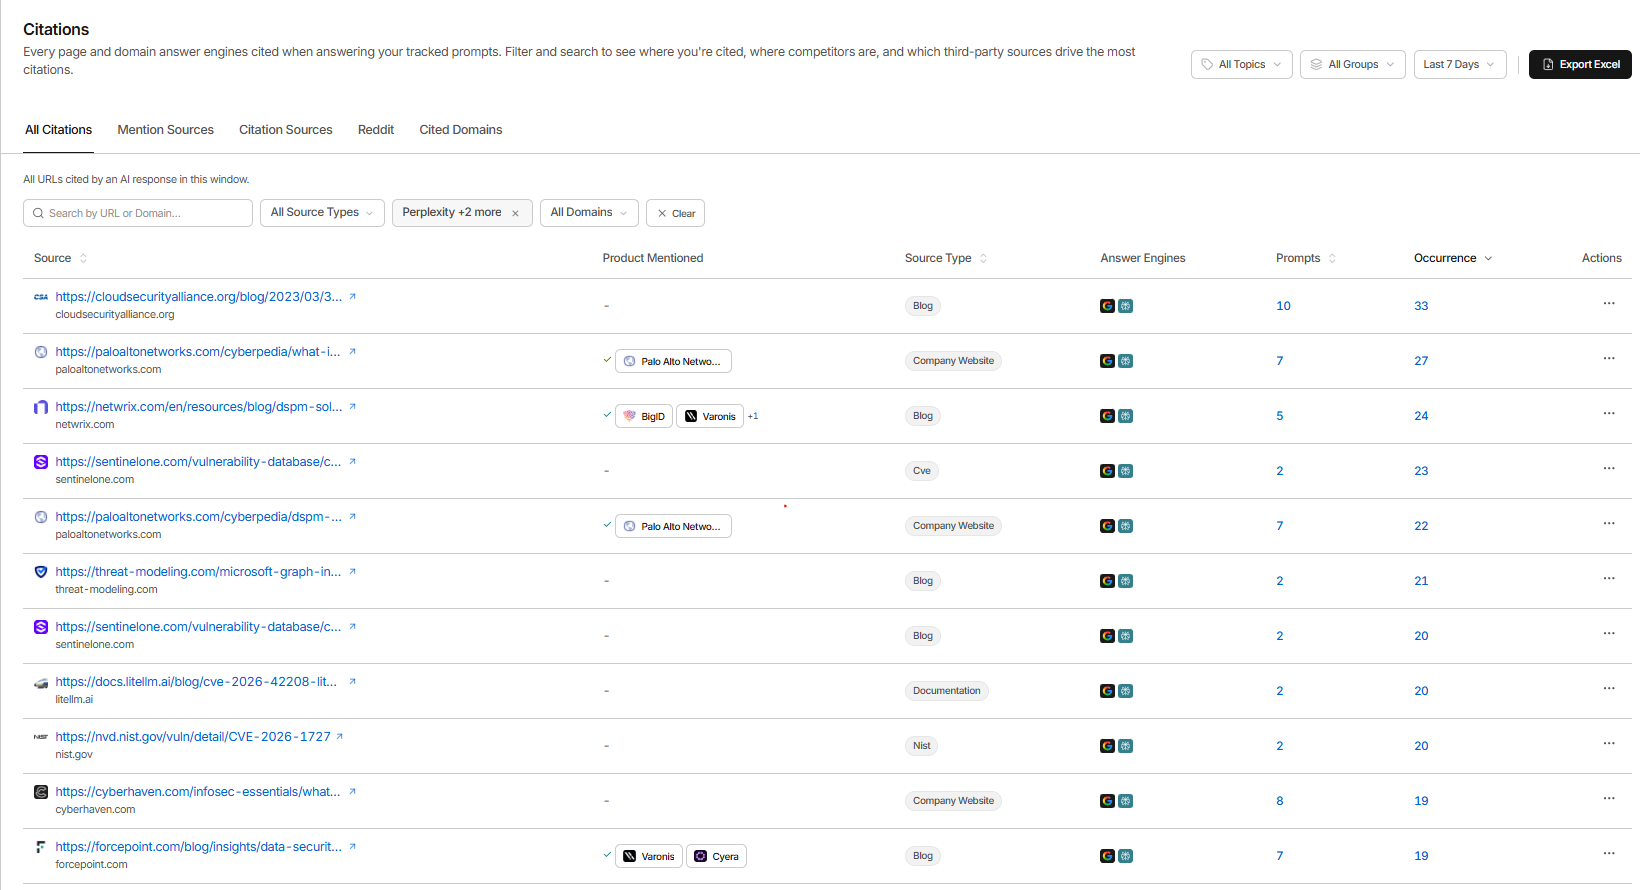
Task: Click Google engine icon in cloudsecurityalliance.org row
Action: tap(1107, 306)
